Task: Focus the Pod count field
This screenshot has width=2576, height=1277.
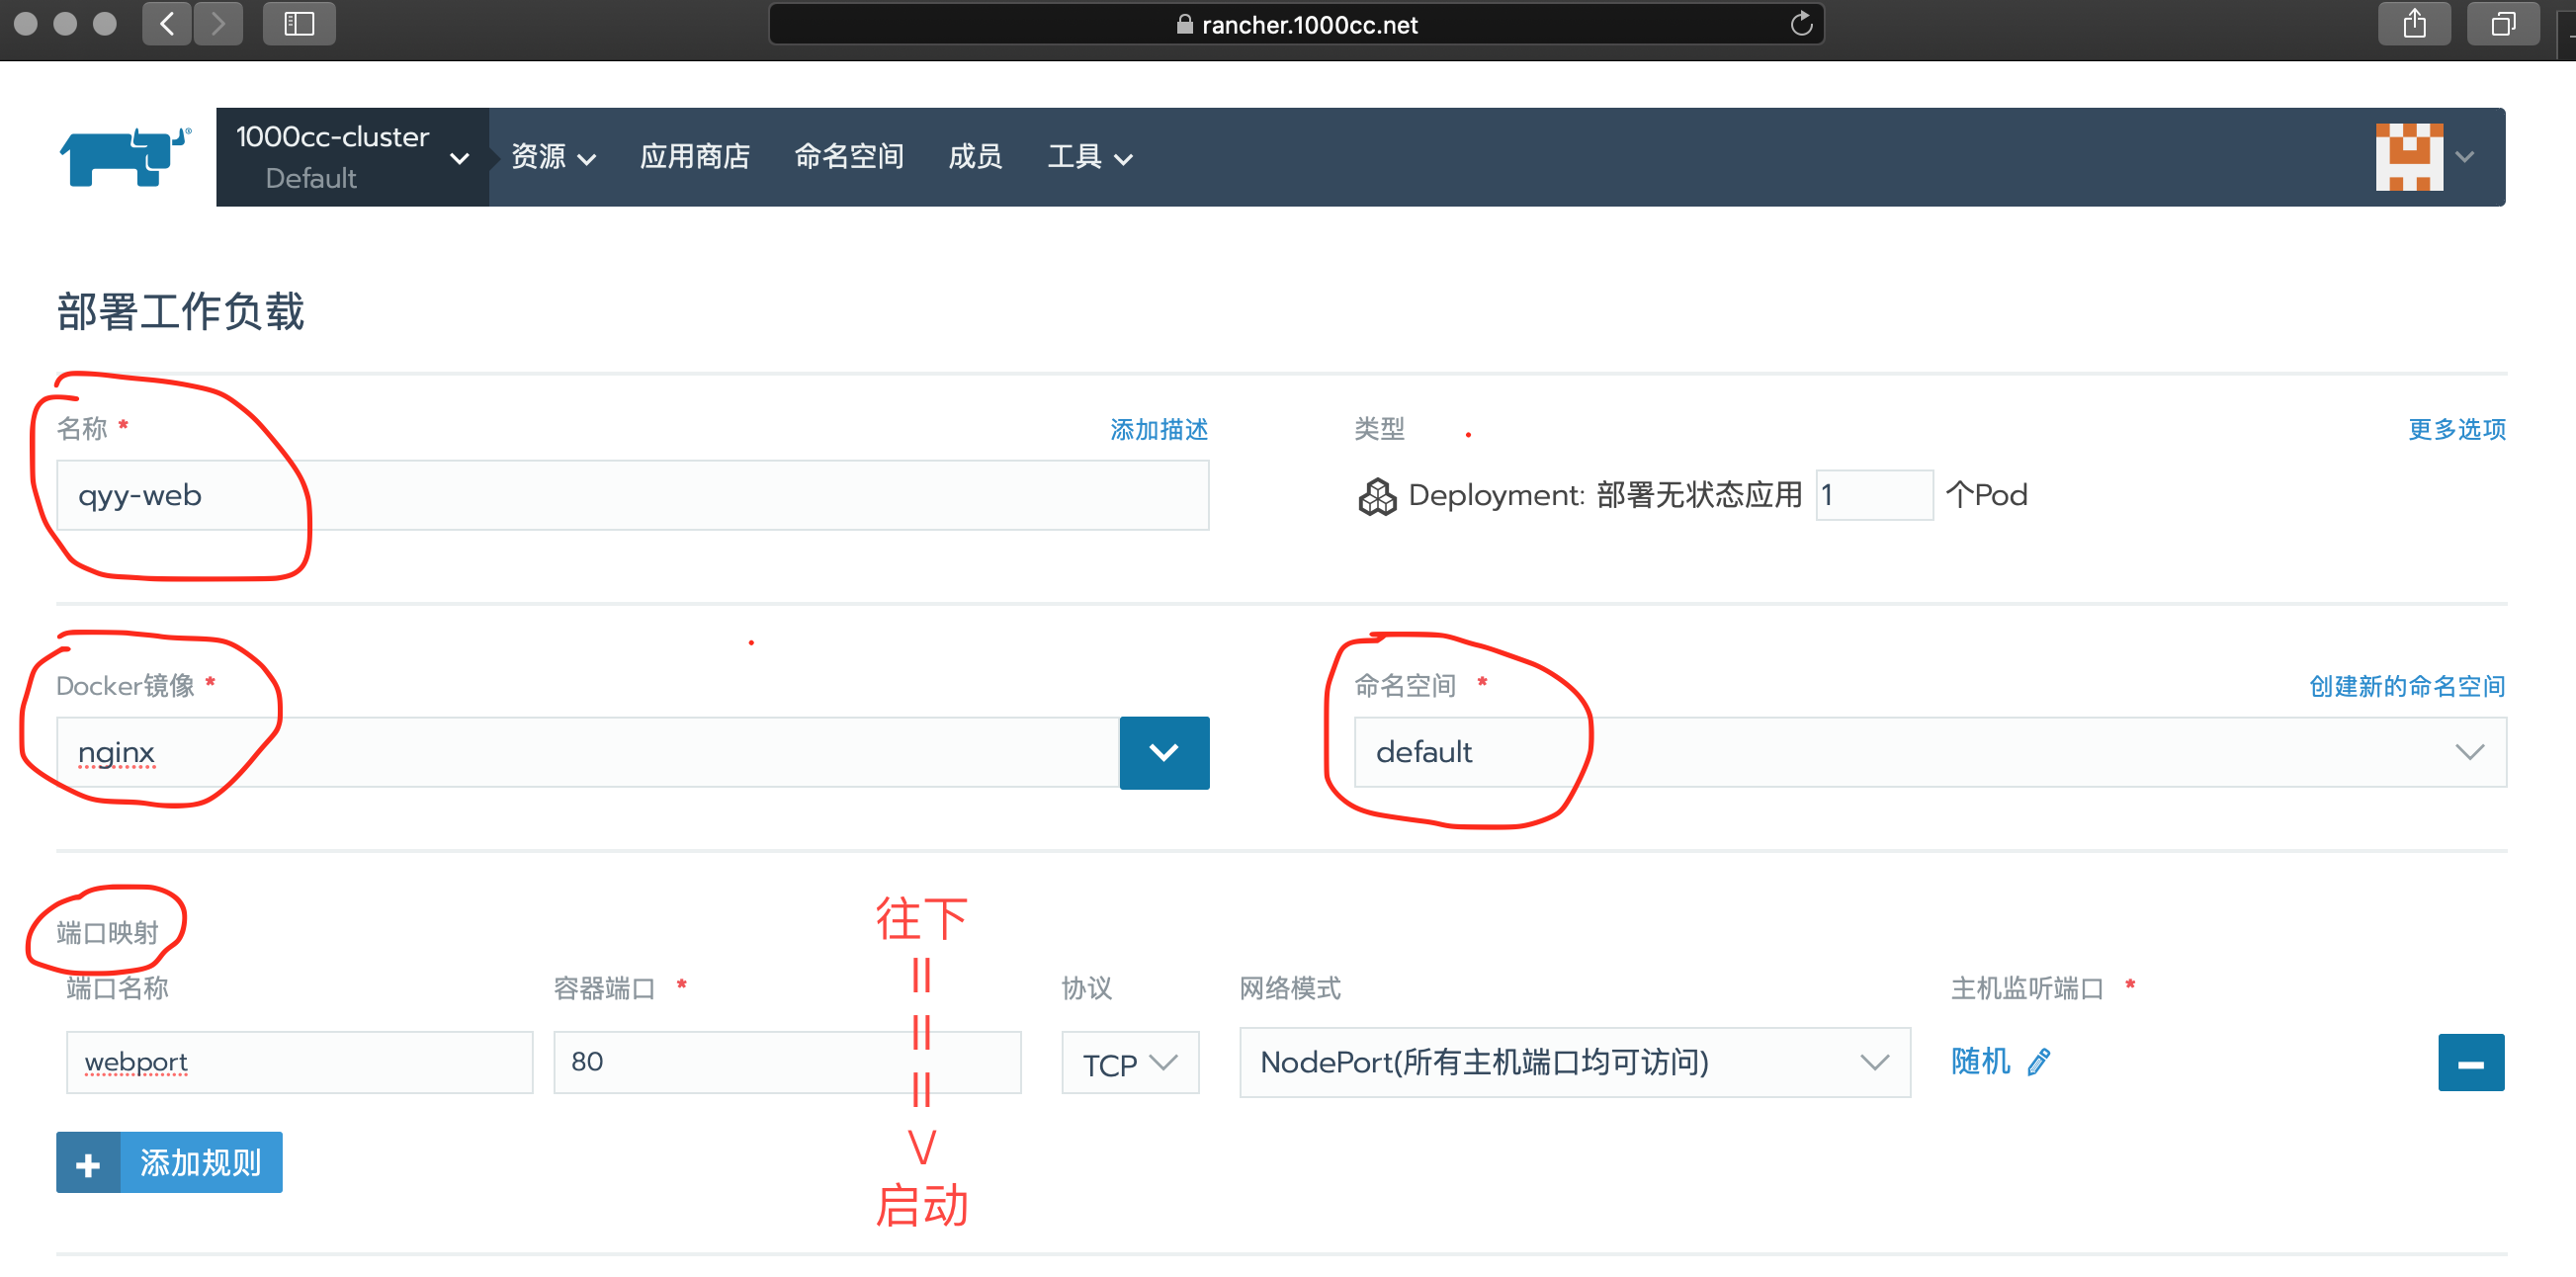Action: (1874, 495)
